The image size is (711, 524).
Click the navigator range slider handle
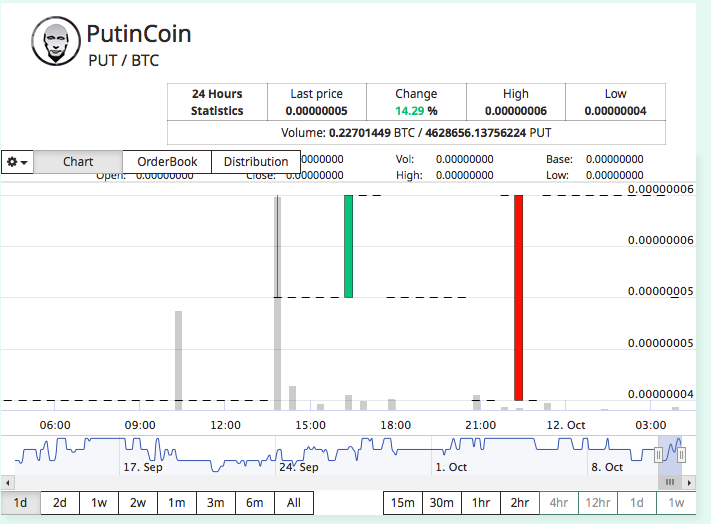tap(659, 455)
